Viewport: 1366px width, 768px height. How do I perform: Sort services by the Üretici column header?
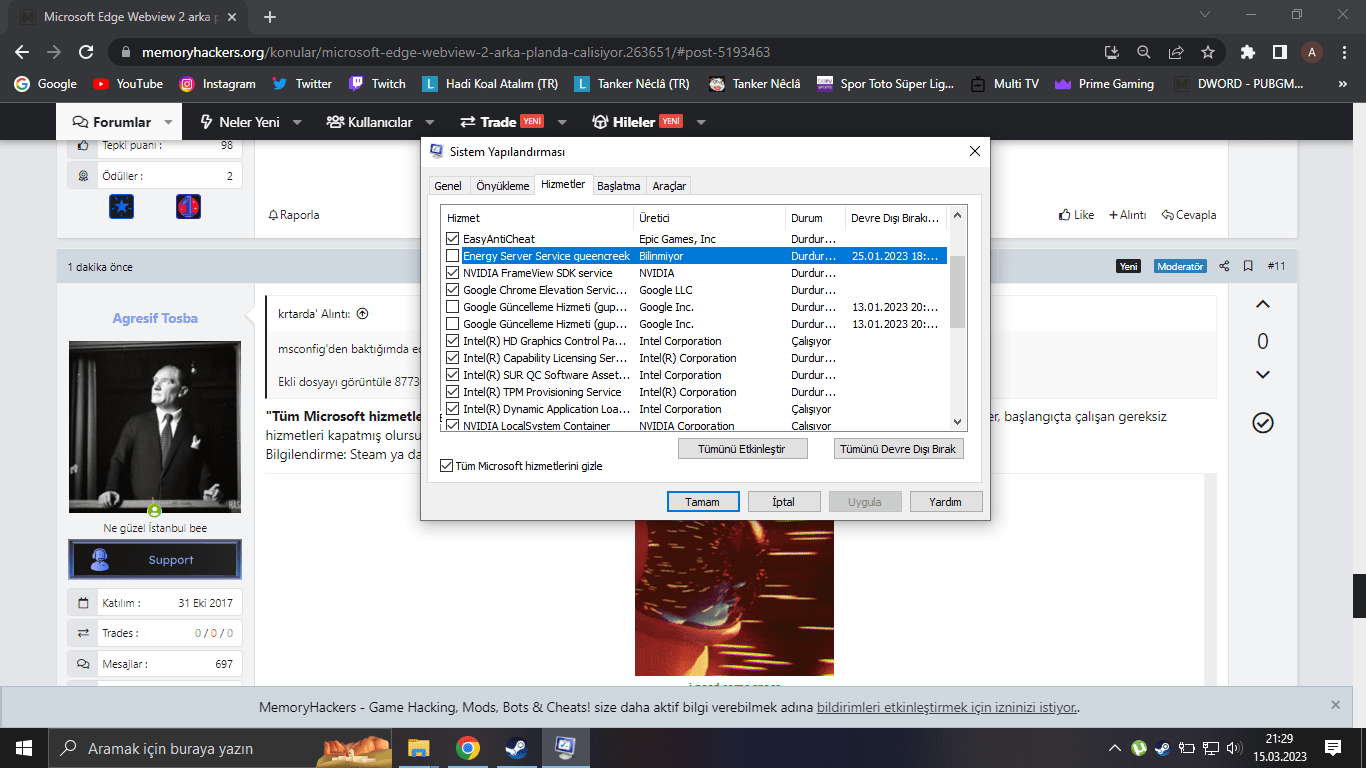point(710,218)
